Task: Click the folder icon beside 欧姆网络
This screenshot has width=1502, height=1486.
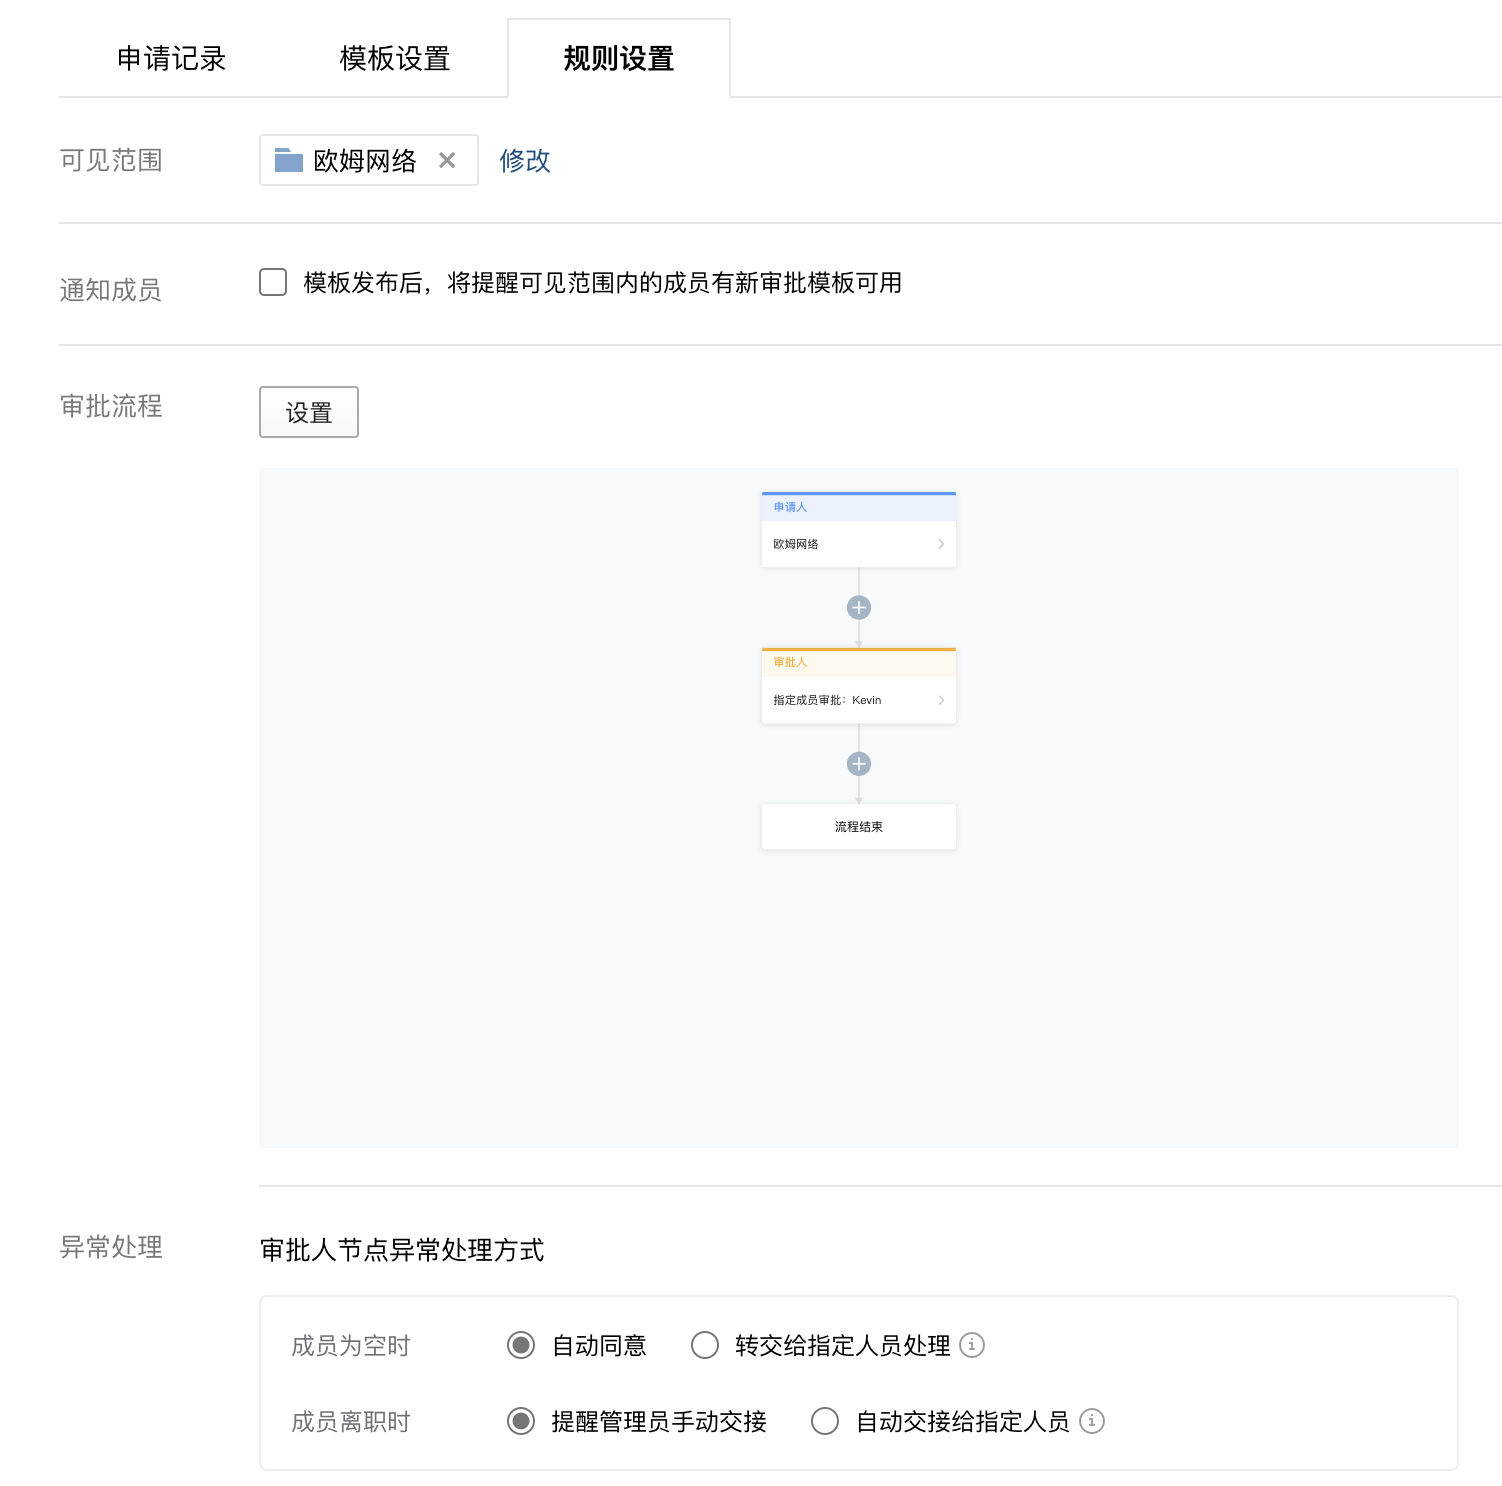Action: (289, 160)
